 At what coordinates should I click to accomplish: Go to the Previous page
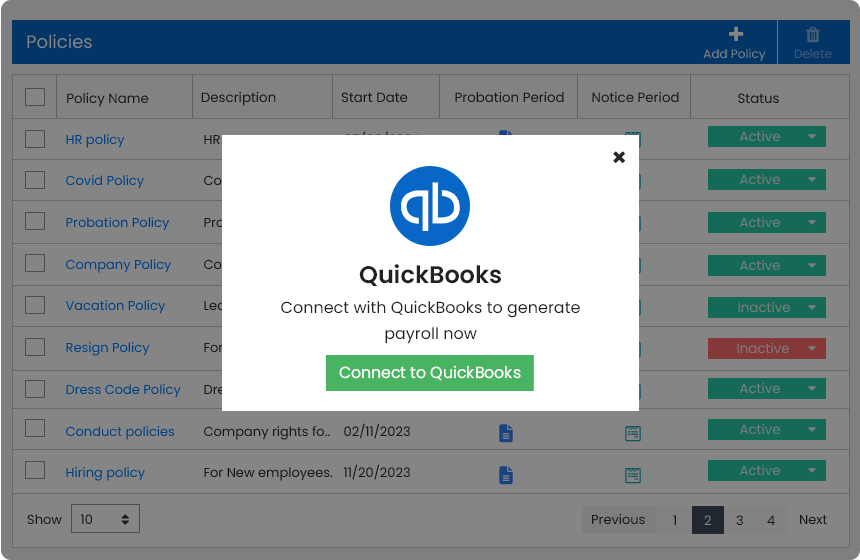[x=618, y=519]
